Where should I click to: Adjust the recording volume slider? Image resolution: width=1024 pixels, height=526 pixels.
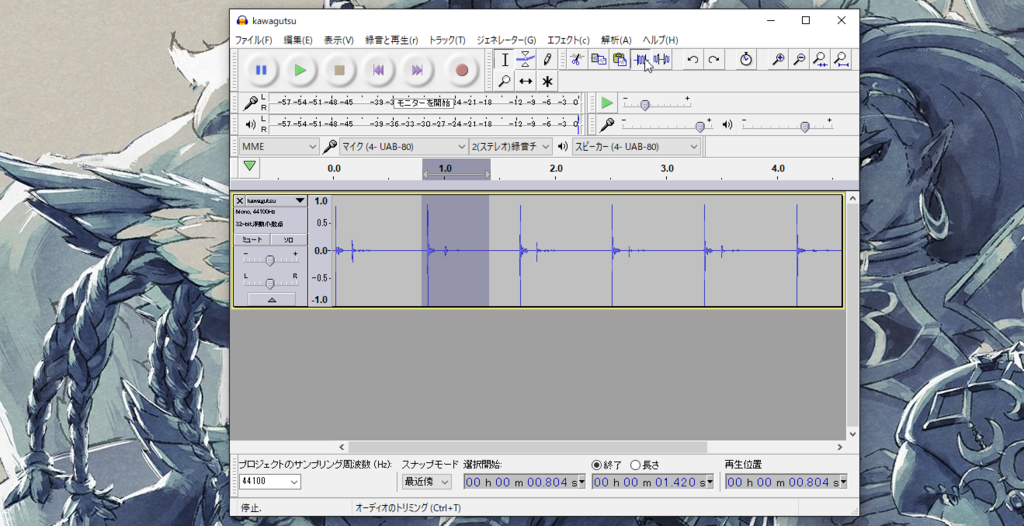click(700, 126)
